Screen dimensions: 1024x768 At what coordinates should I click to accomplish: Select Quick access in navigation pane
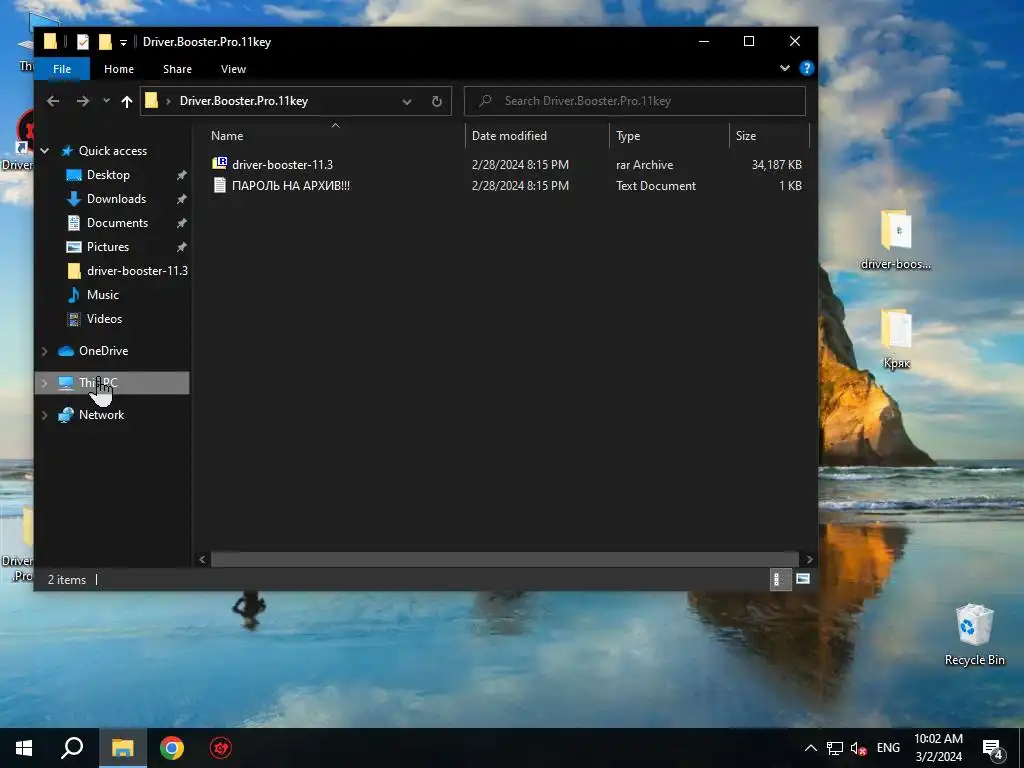point(112,151)
